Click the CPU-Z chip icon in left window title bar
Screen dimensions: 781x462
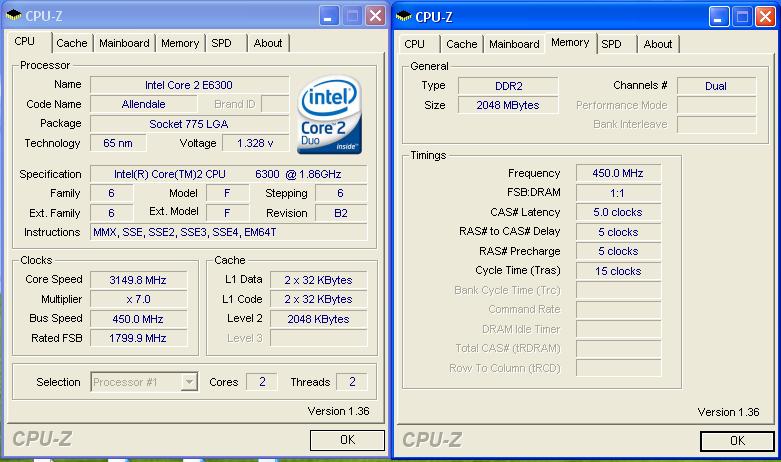pos(14,15)
